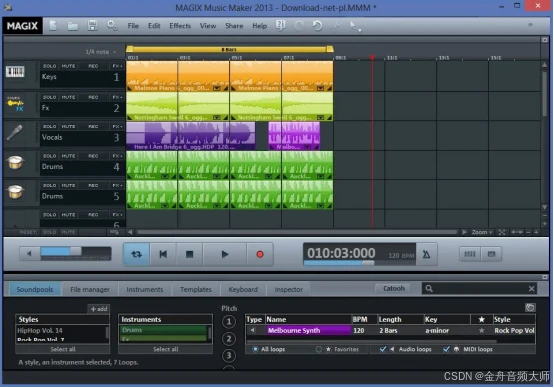
Task: Click the Catooh button
Action: click(x=394, y=288)
